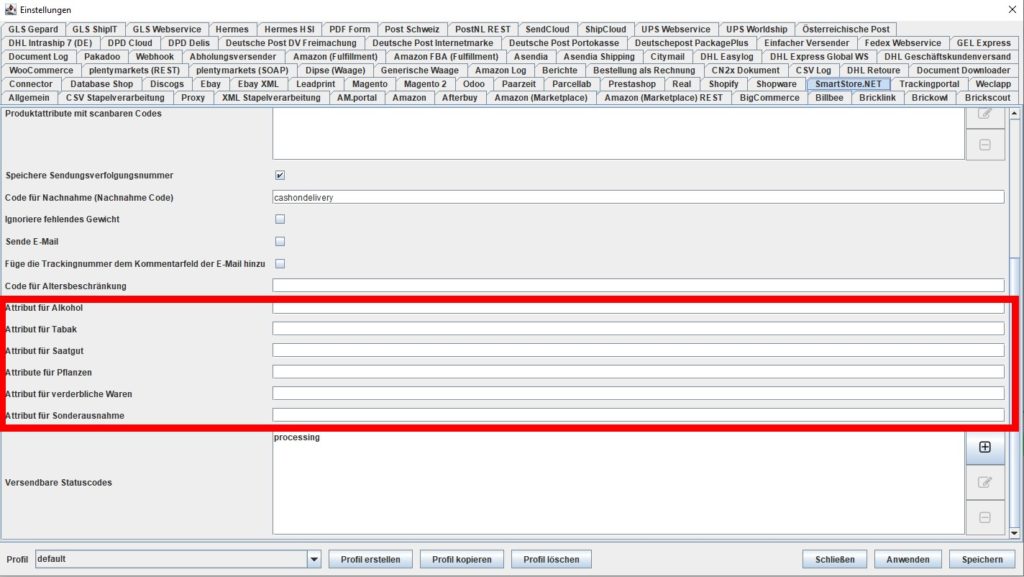This screenshot has width=1024, height=577.
Task: Click Profil löschen button
Action: click(551, 559)
